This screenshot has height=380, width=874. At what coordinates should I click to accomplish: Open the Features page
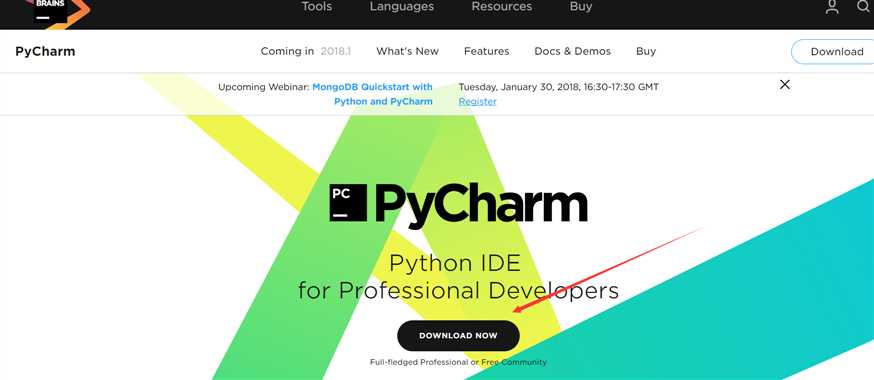pos(487,51)
